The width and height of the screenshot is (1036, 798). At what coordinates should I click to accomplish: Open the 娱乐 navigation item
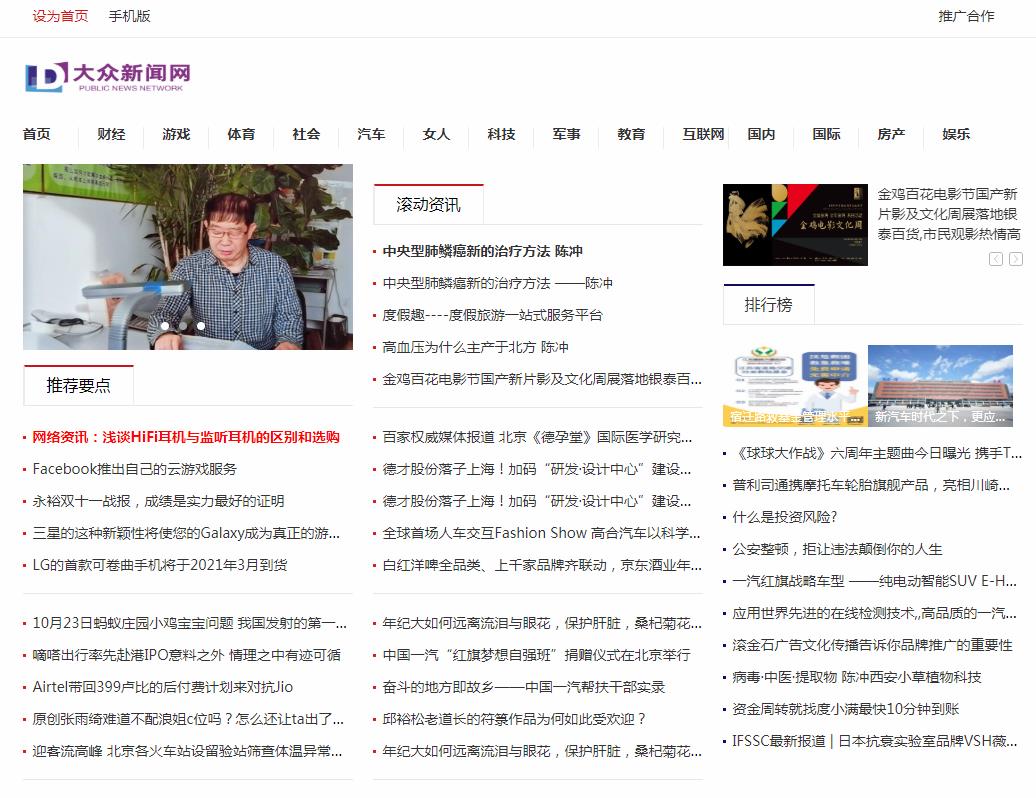point(956,134)
